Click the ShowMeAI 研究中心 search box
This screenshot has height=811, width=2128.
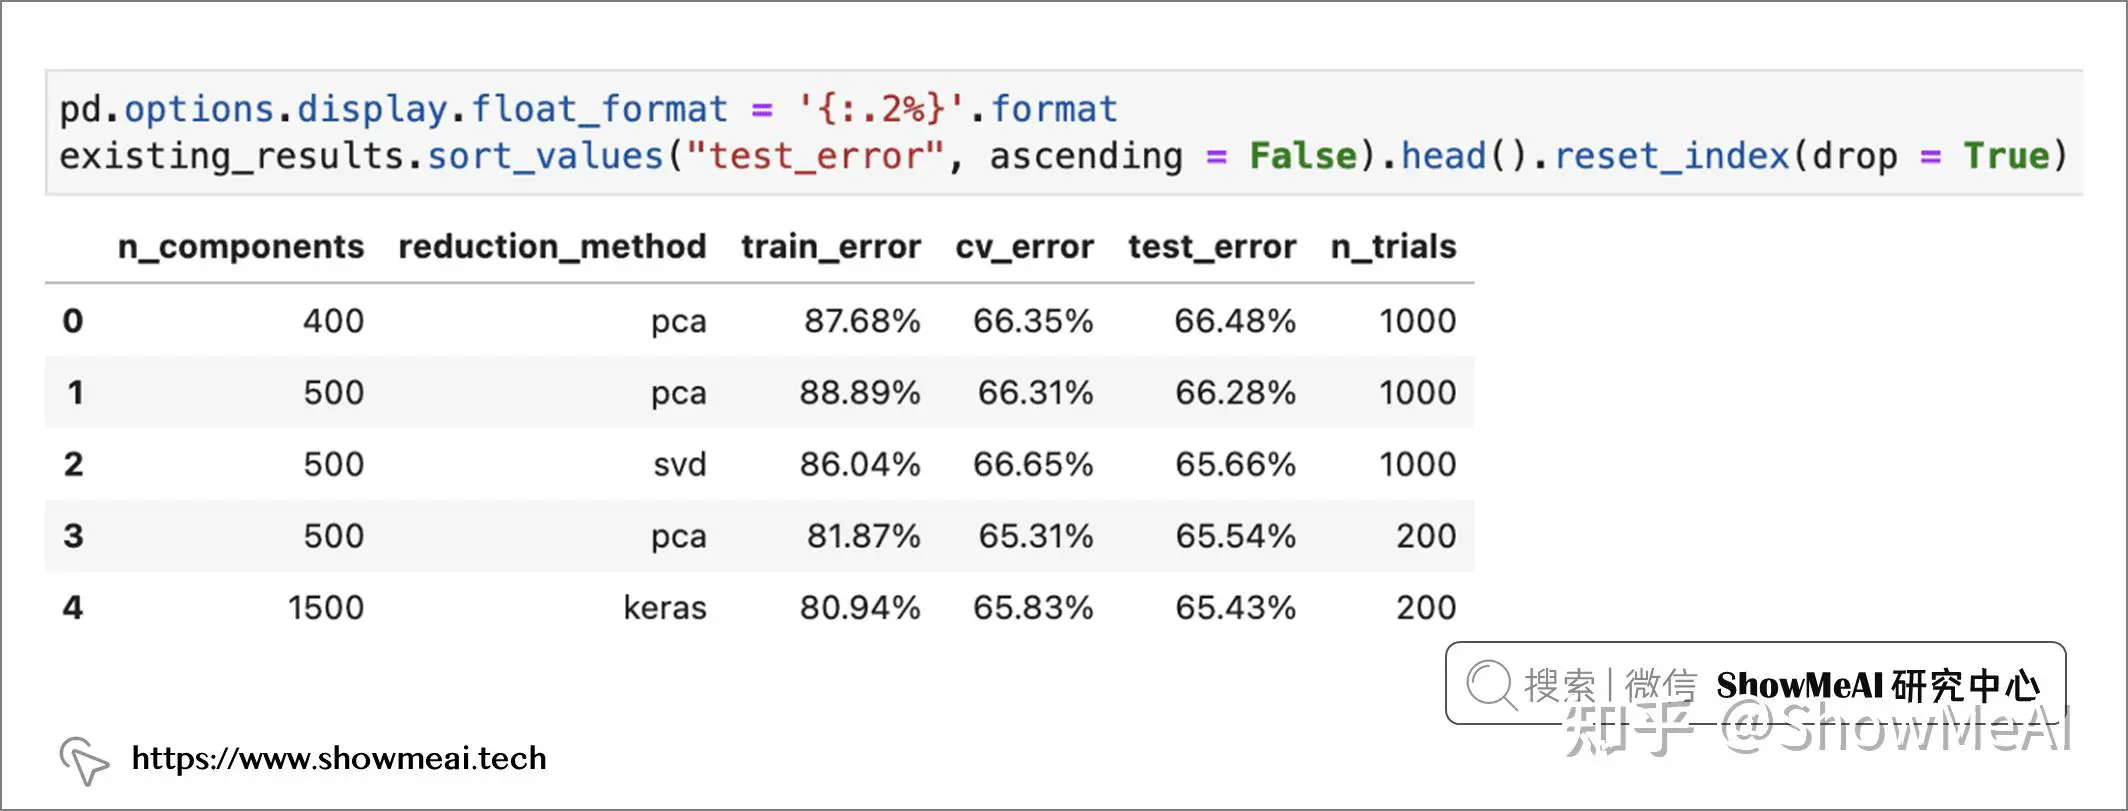1755,683
